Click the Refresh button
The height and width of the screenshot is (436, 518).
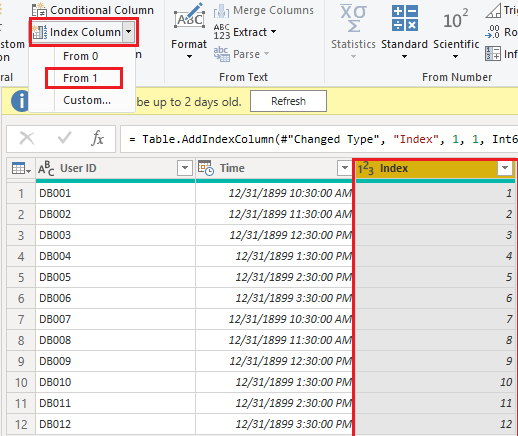coord(288,101)
